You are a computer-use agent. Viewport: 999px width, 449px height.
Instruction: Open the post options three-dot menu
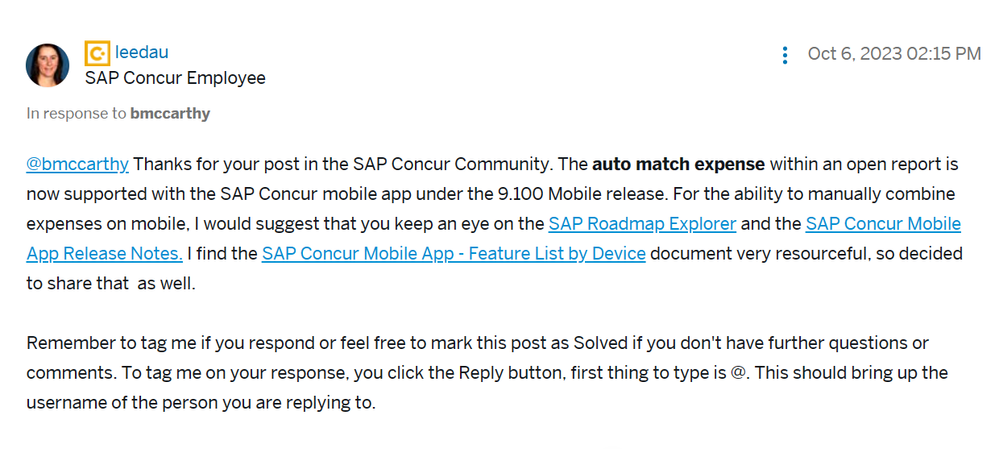point(784,55)
